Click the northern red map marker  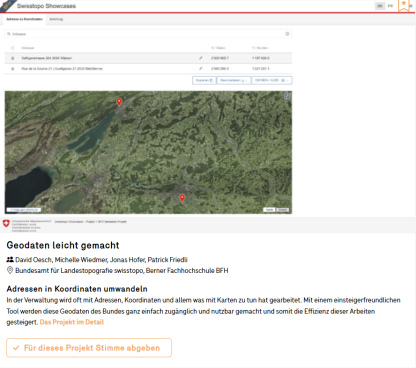[119, 102]
